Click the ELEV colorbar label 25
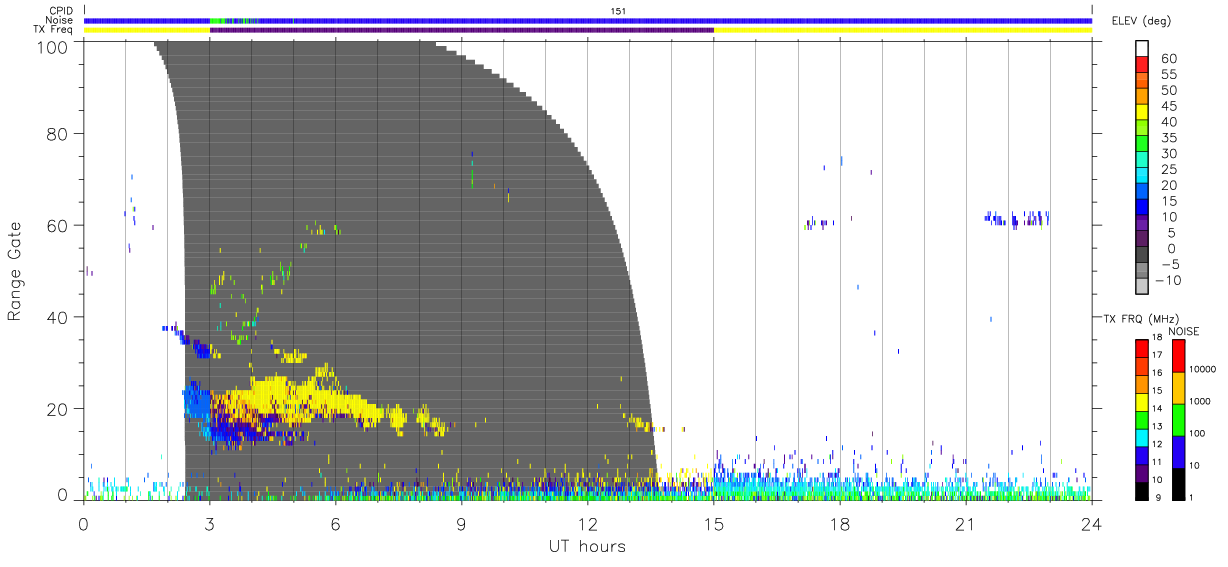The width and height of the screenshot is (1228, 567). pos(1168,169)
